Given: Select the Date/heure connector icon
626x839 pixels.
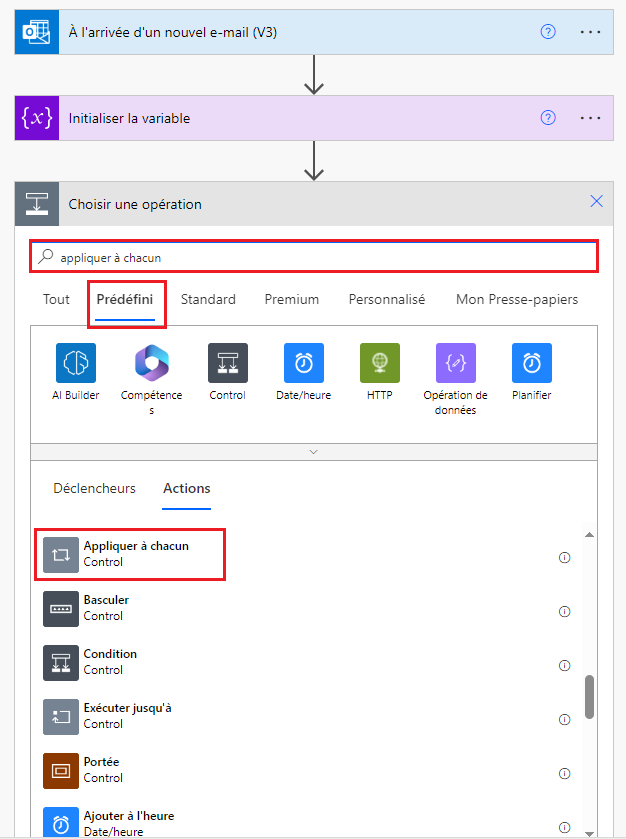Looking at the screenshot, I should click(304, 363).
